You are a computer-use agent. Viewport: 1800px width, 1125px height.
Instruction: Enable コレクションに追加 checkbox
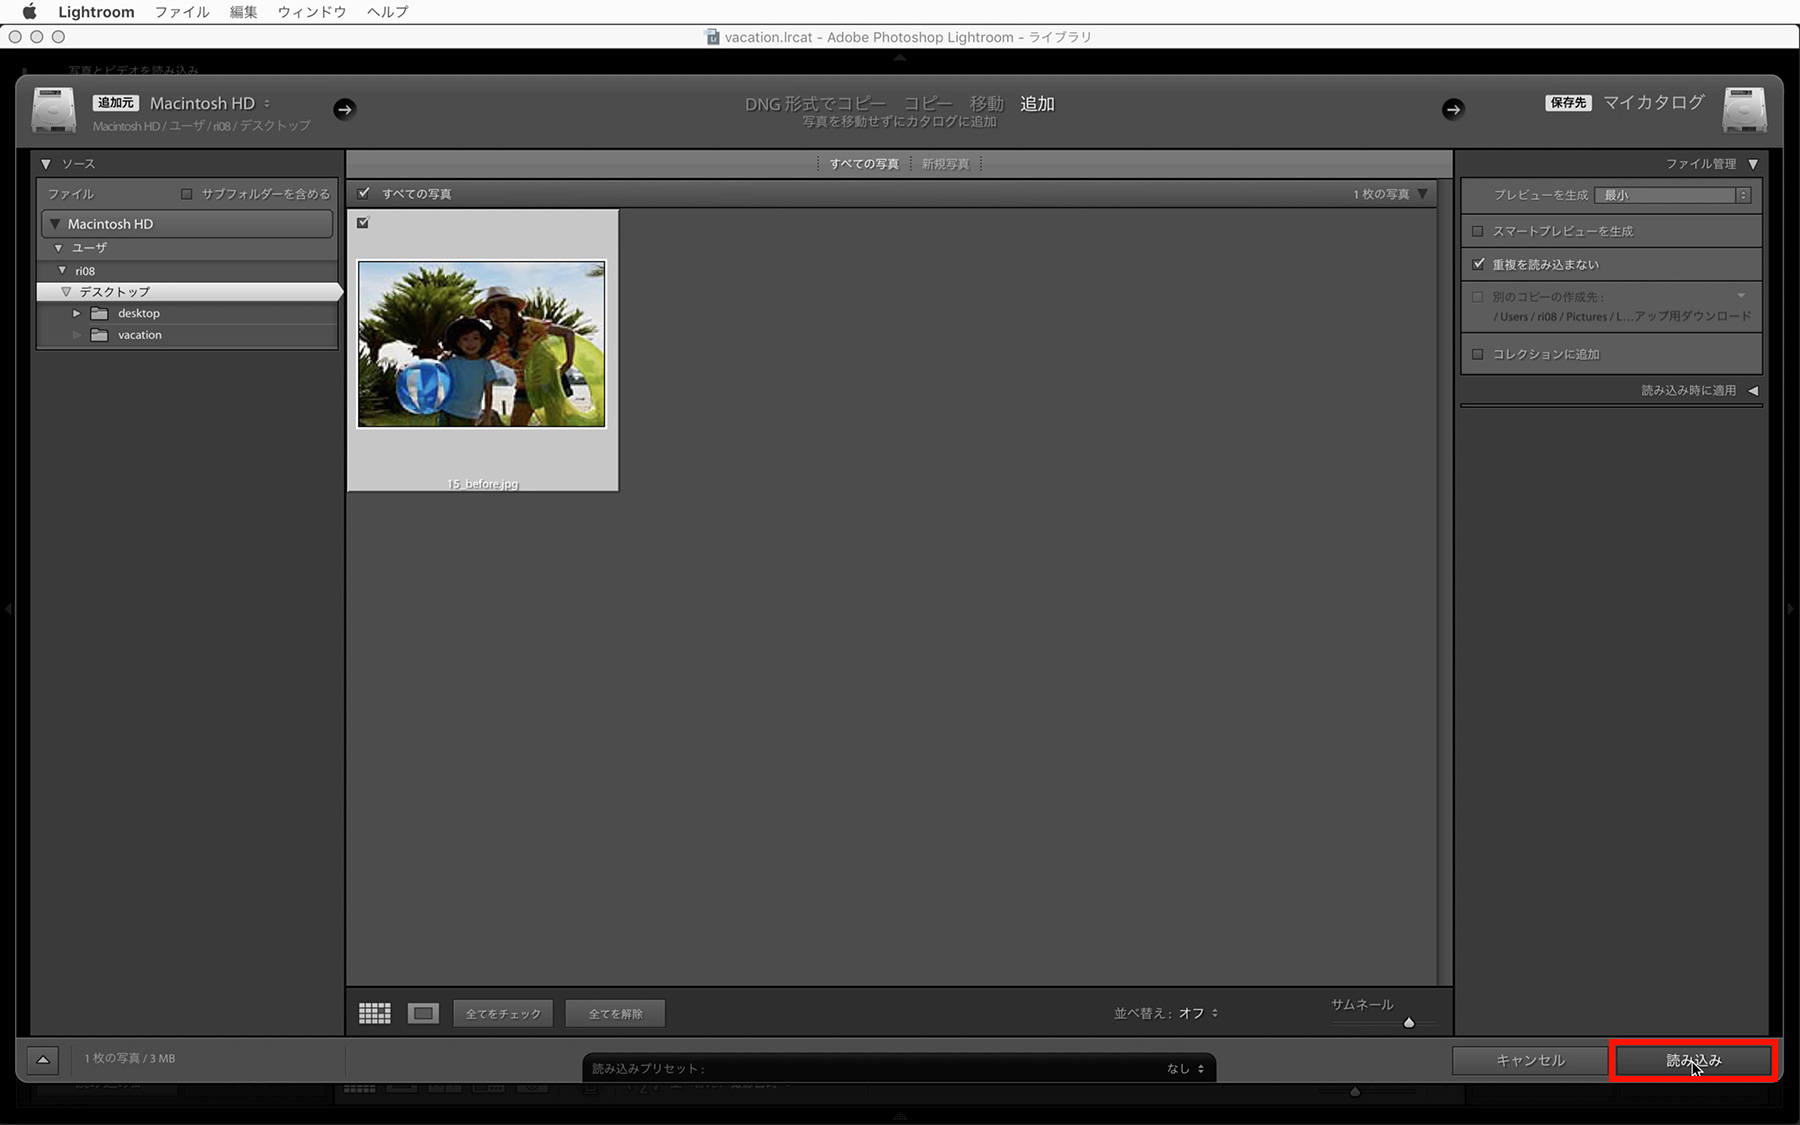tap(1478, 354)
